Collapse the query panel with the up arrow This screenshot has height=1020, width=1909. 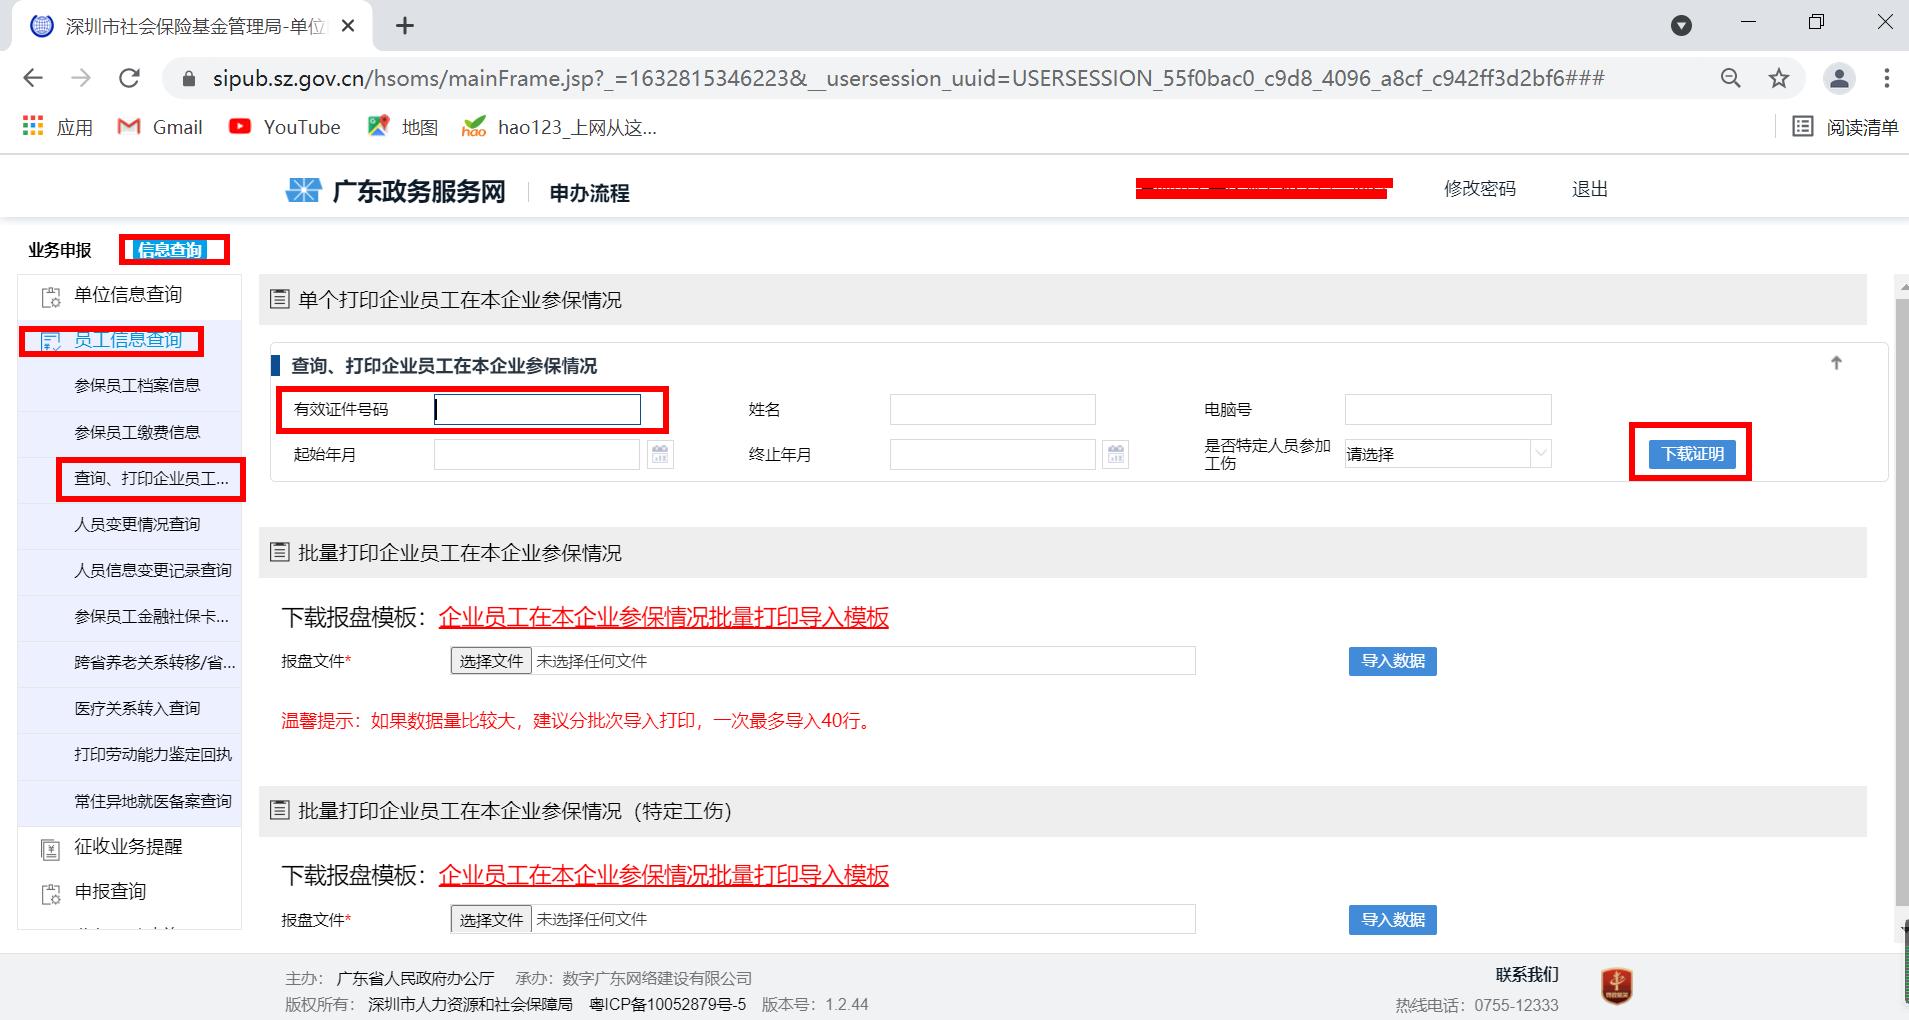[1835, 363]
